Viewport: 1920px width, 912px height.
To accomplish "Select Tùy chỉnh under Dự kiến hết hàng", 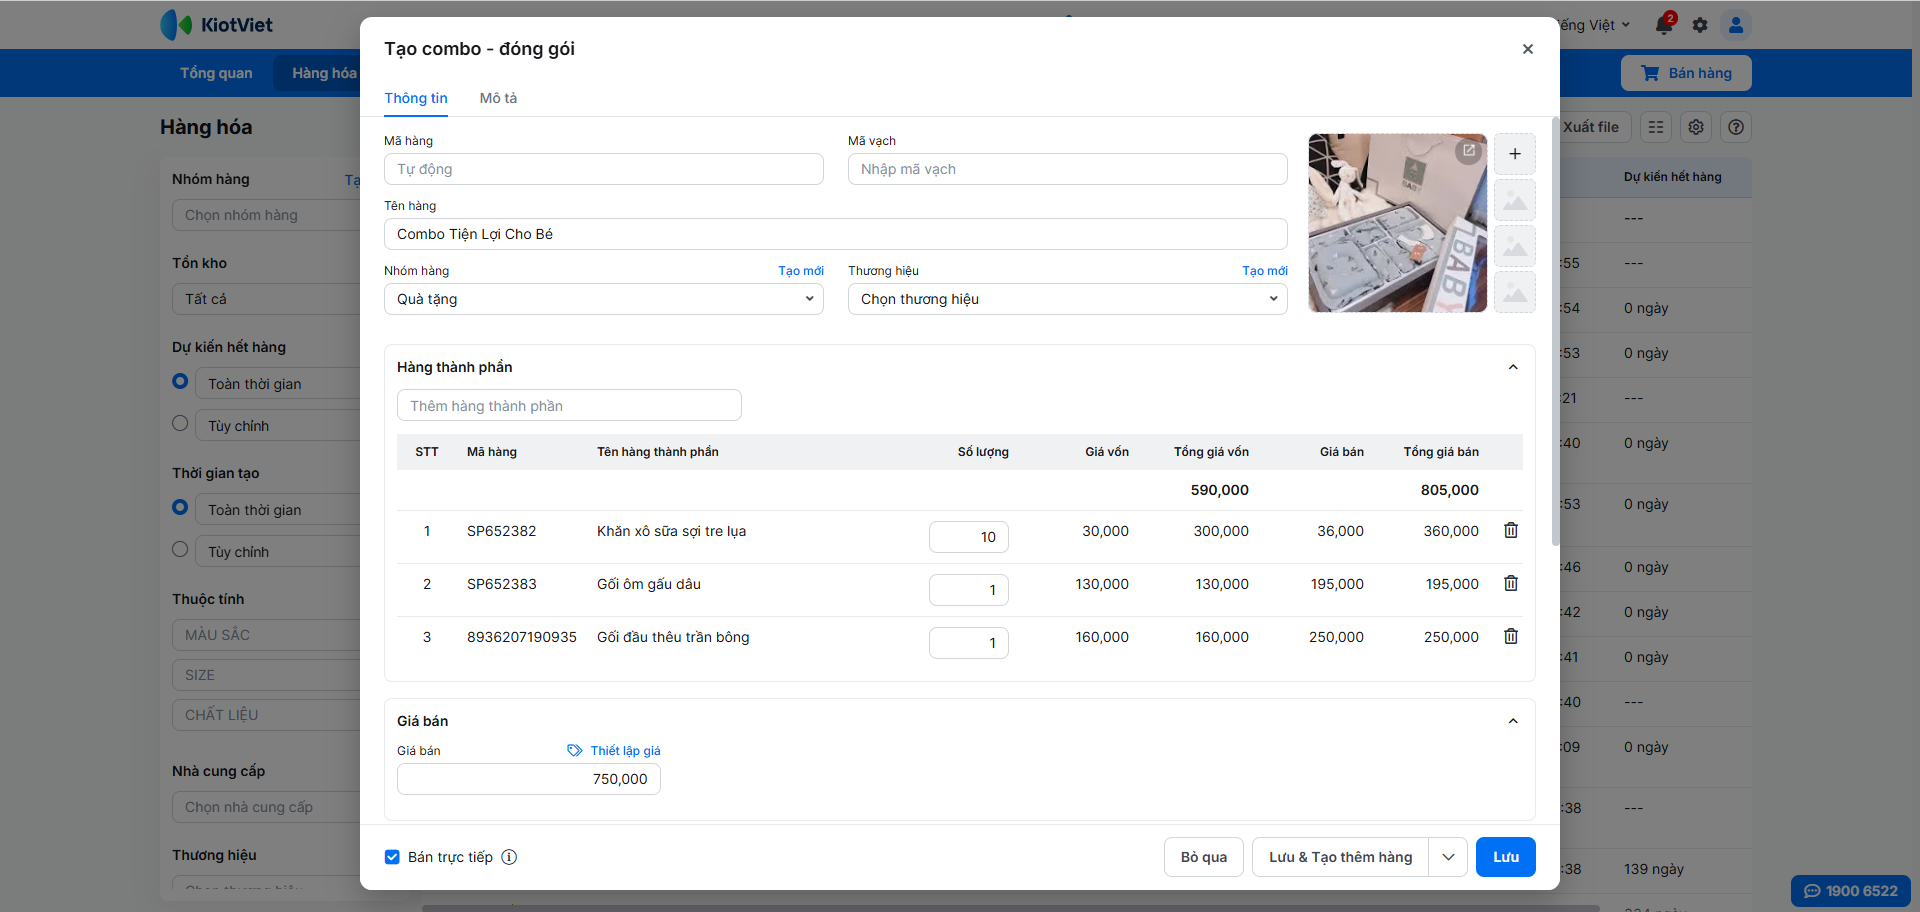I will pyautogui.click(x=180, y=423).
